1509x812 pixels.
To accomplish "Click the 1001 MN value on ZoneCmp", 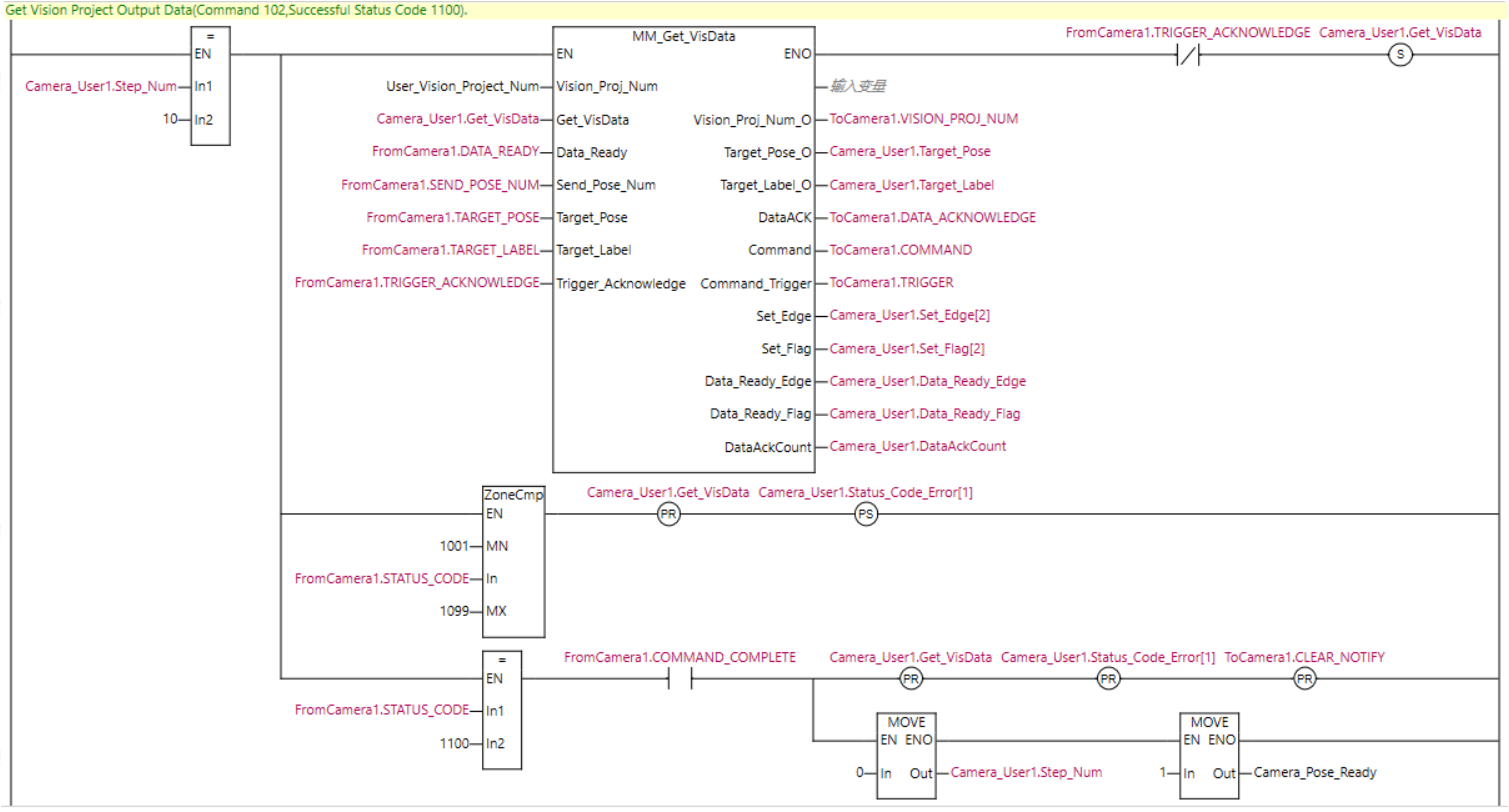I will [456, 546].
